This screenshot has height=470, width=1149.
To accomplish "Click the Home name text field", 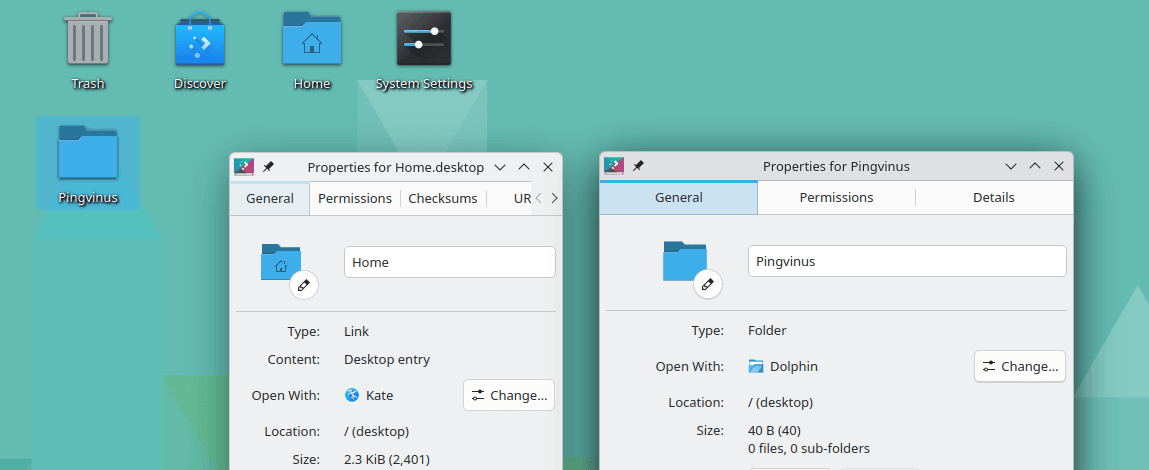I will [449, 262].
